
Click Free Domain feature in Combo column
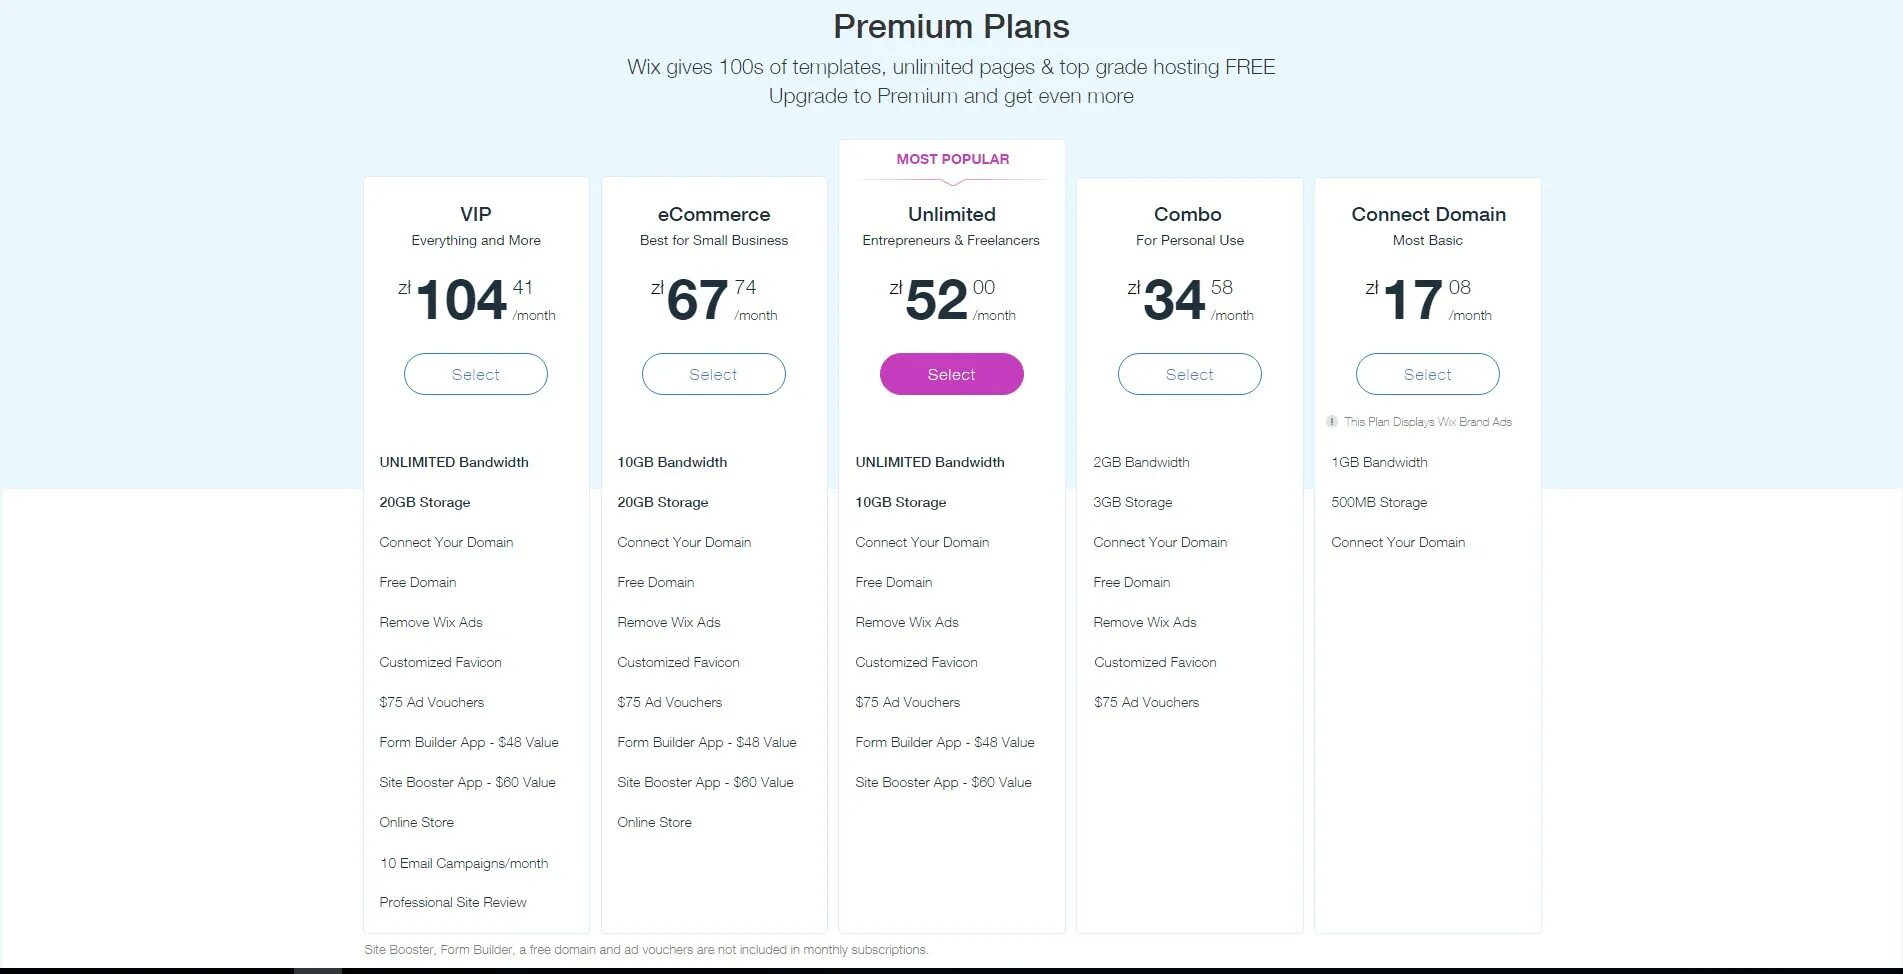click(1132, 582)
